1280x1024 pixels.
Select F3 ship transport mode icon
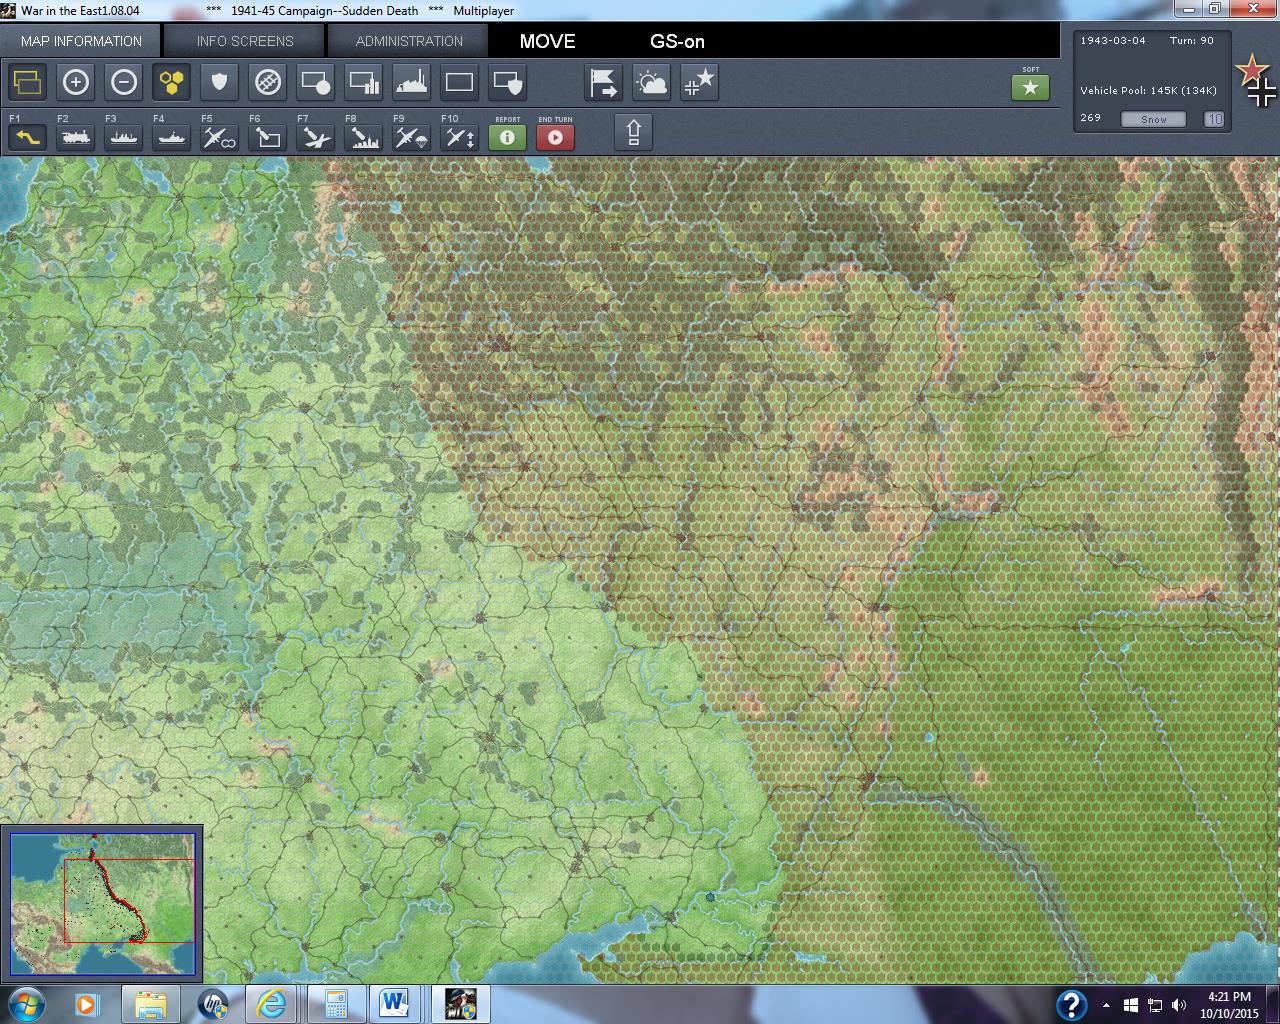(x=124, y=137)
